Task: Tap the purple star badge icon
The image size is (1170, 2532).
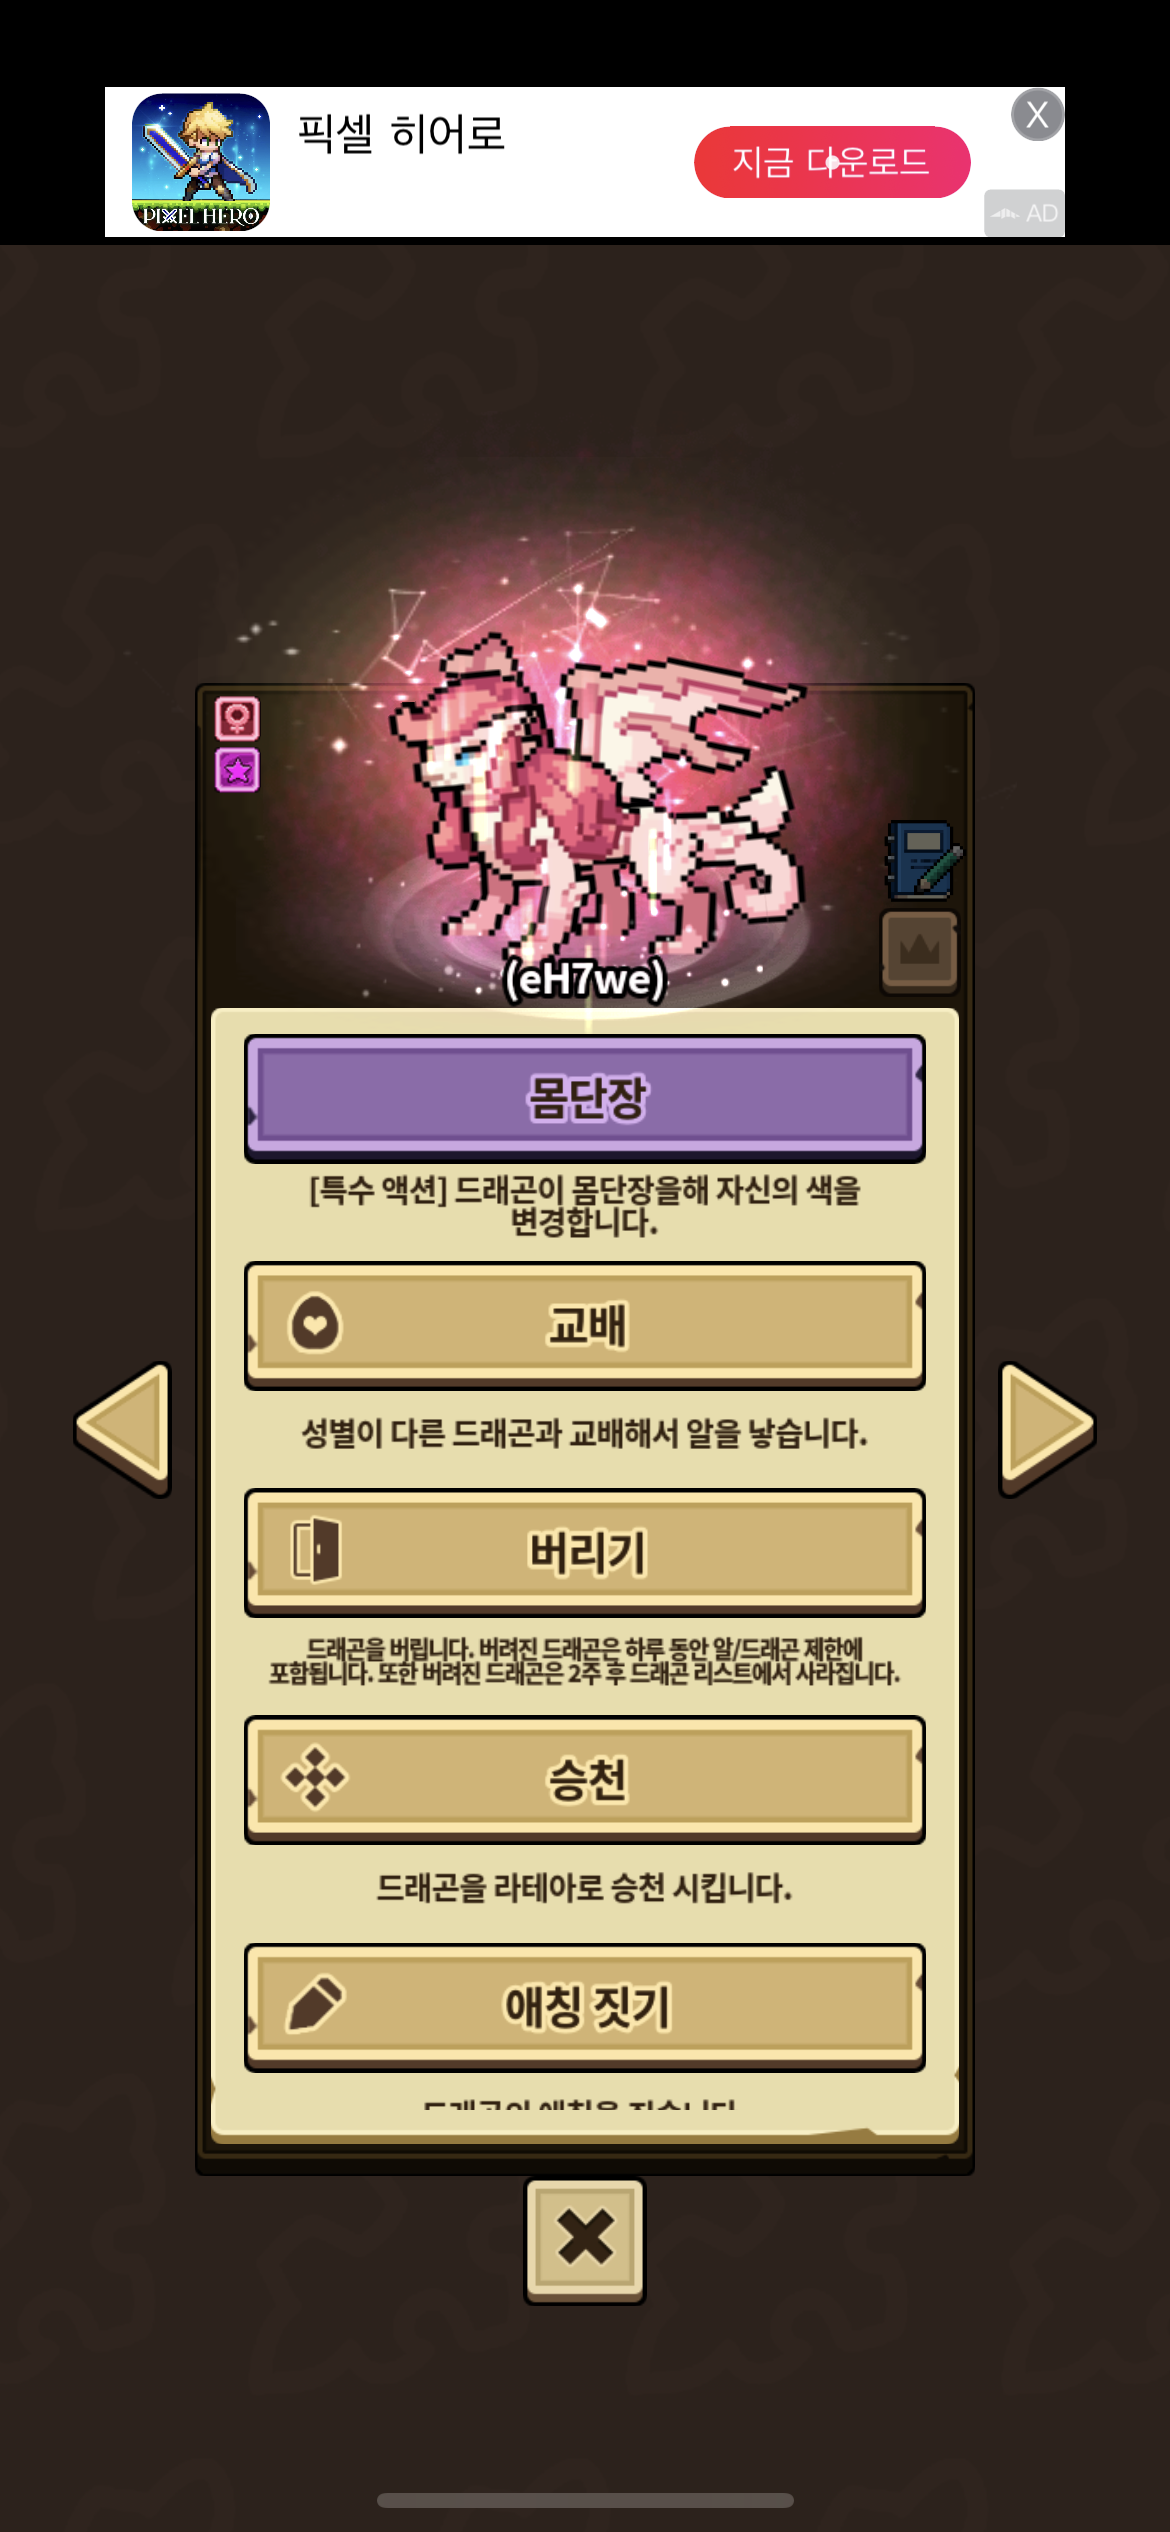Action: click(x=237, y=770)
